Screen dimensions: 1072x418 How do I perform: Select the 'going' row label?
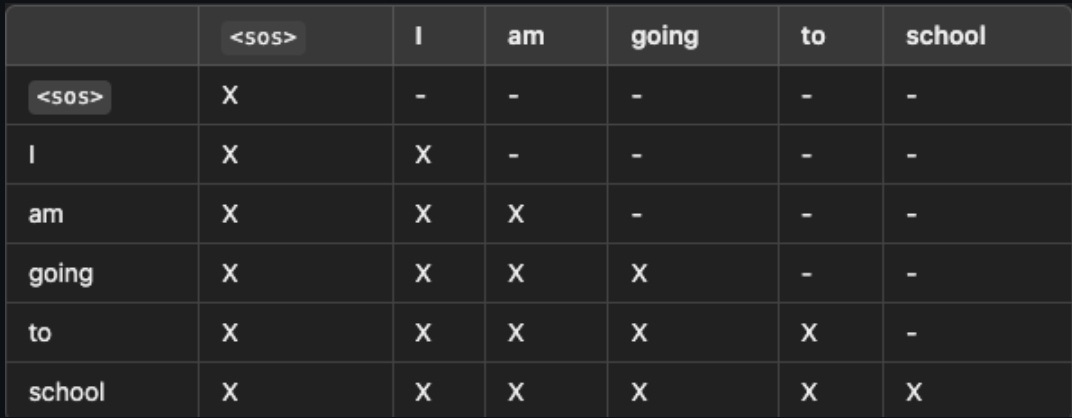(61, 274)
